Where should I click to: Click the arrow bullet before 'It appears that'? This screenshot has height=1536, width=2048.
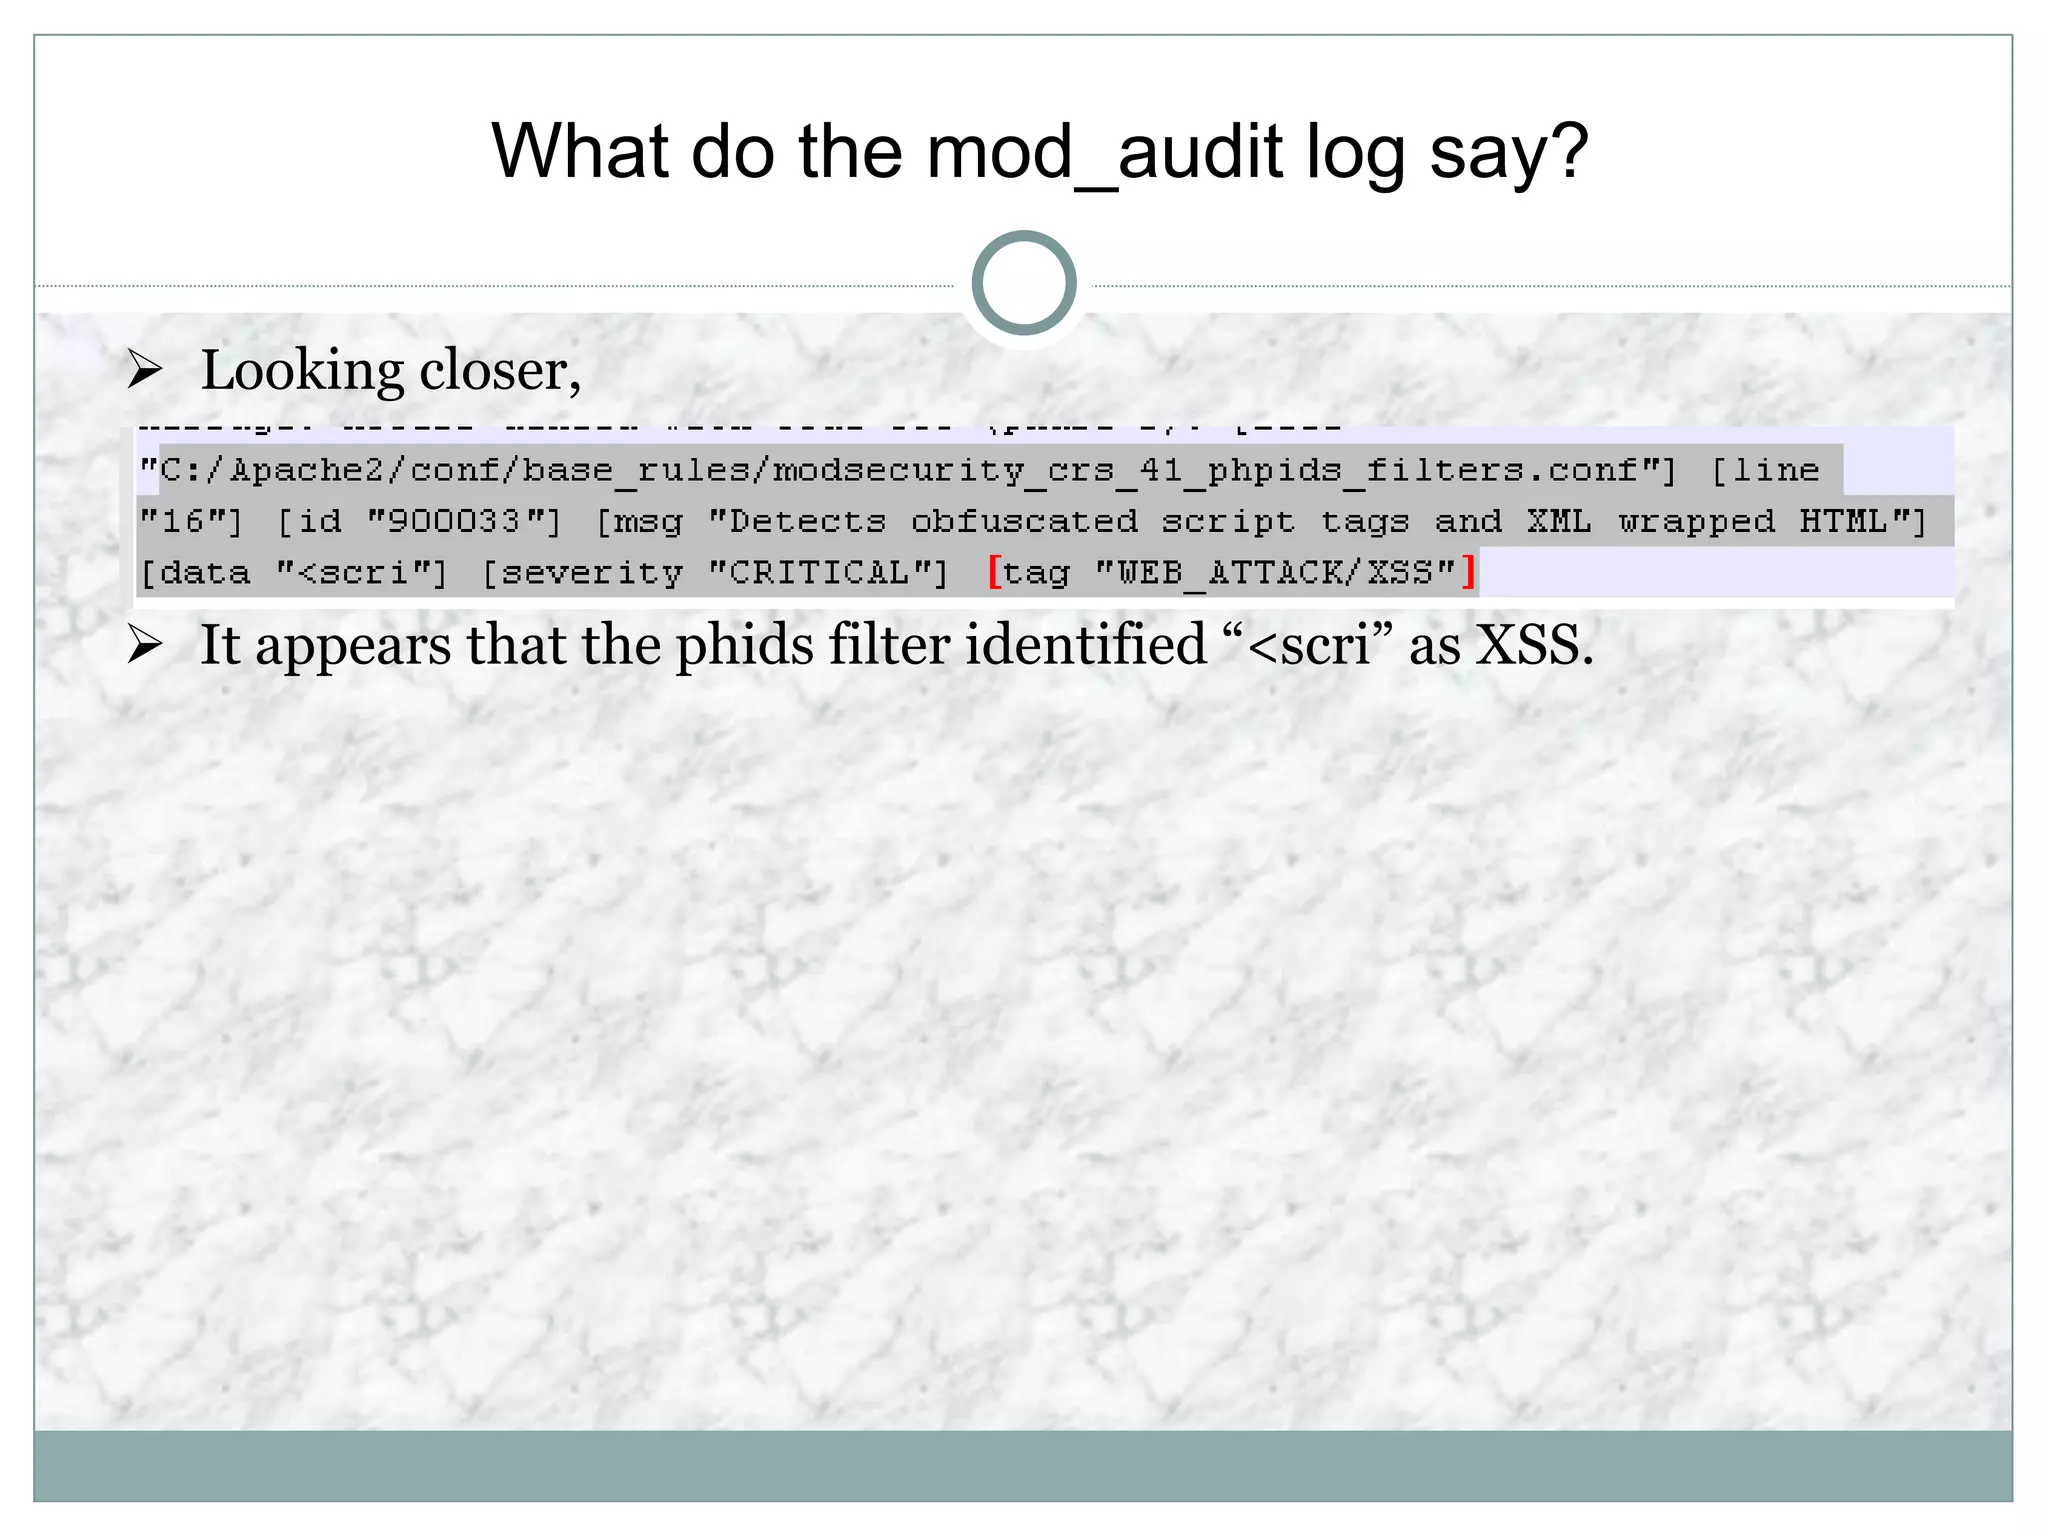coord(145,646)
